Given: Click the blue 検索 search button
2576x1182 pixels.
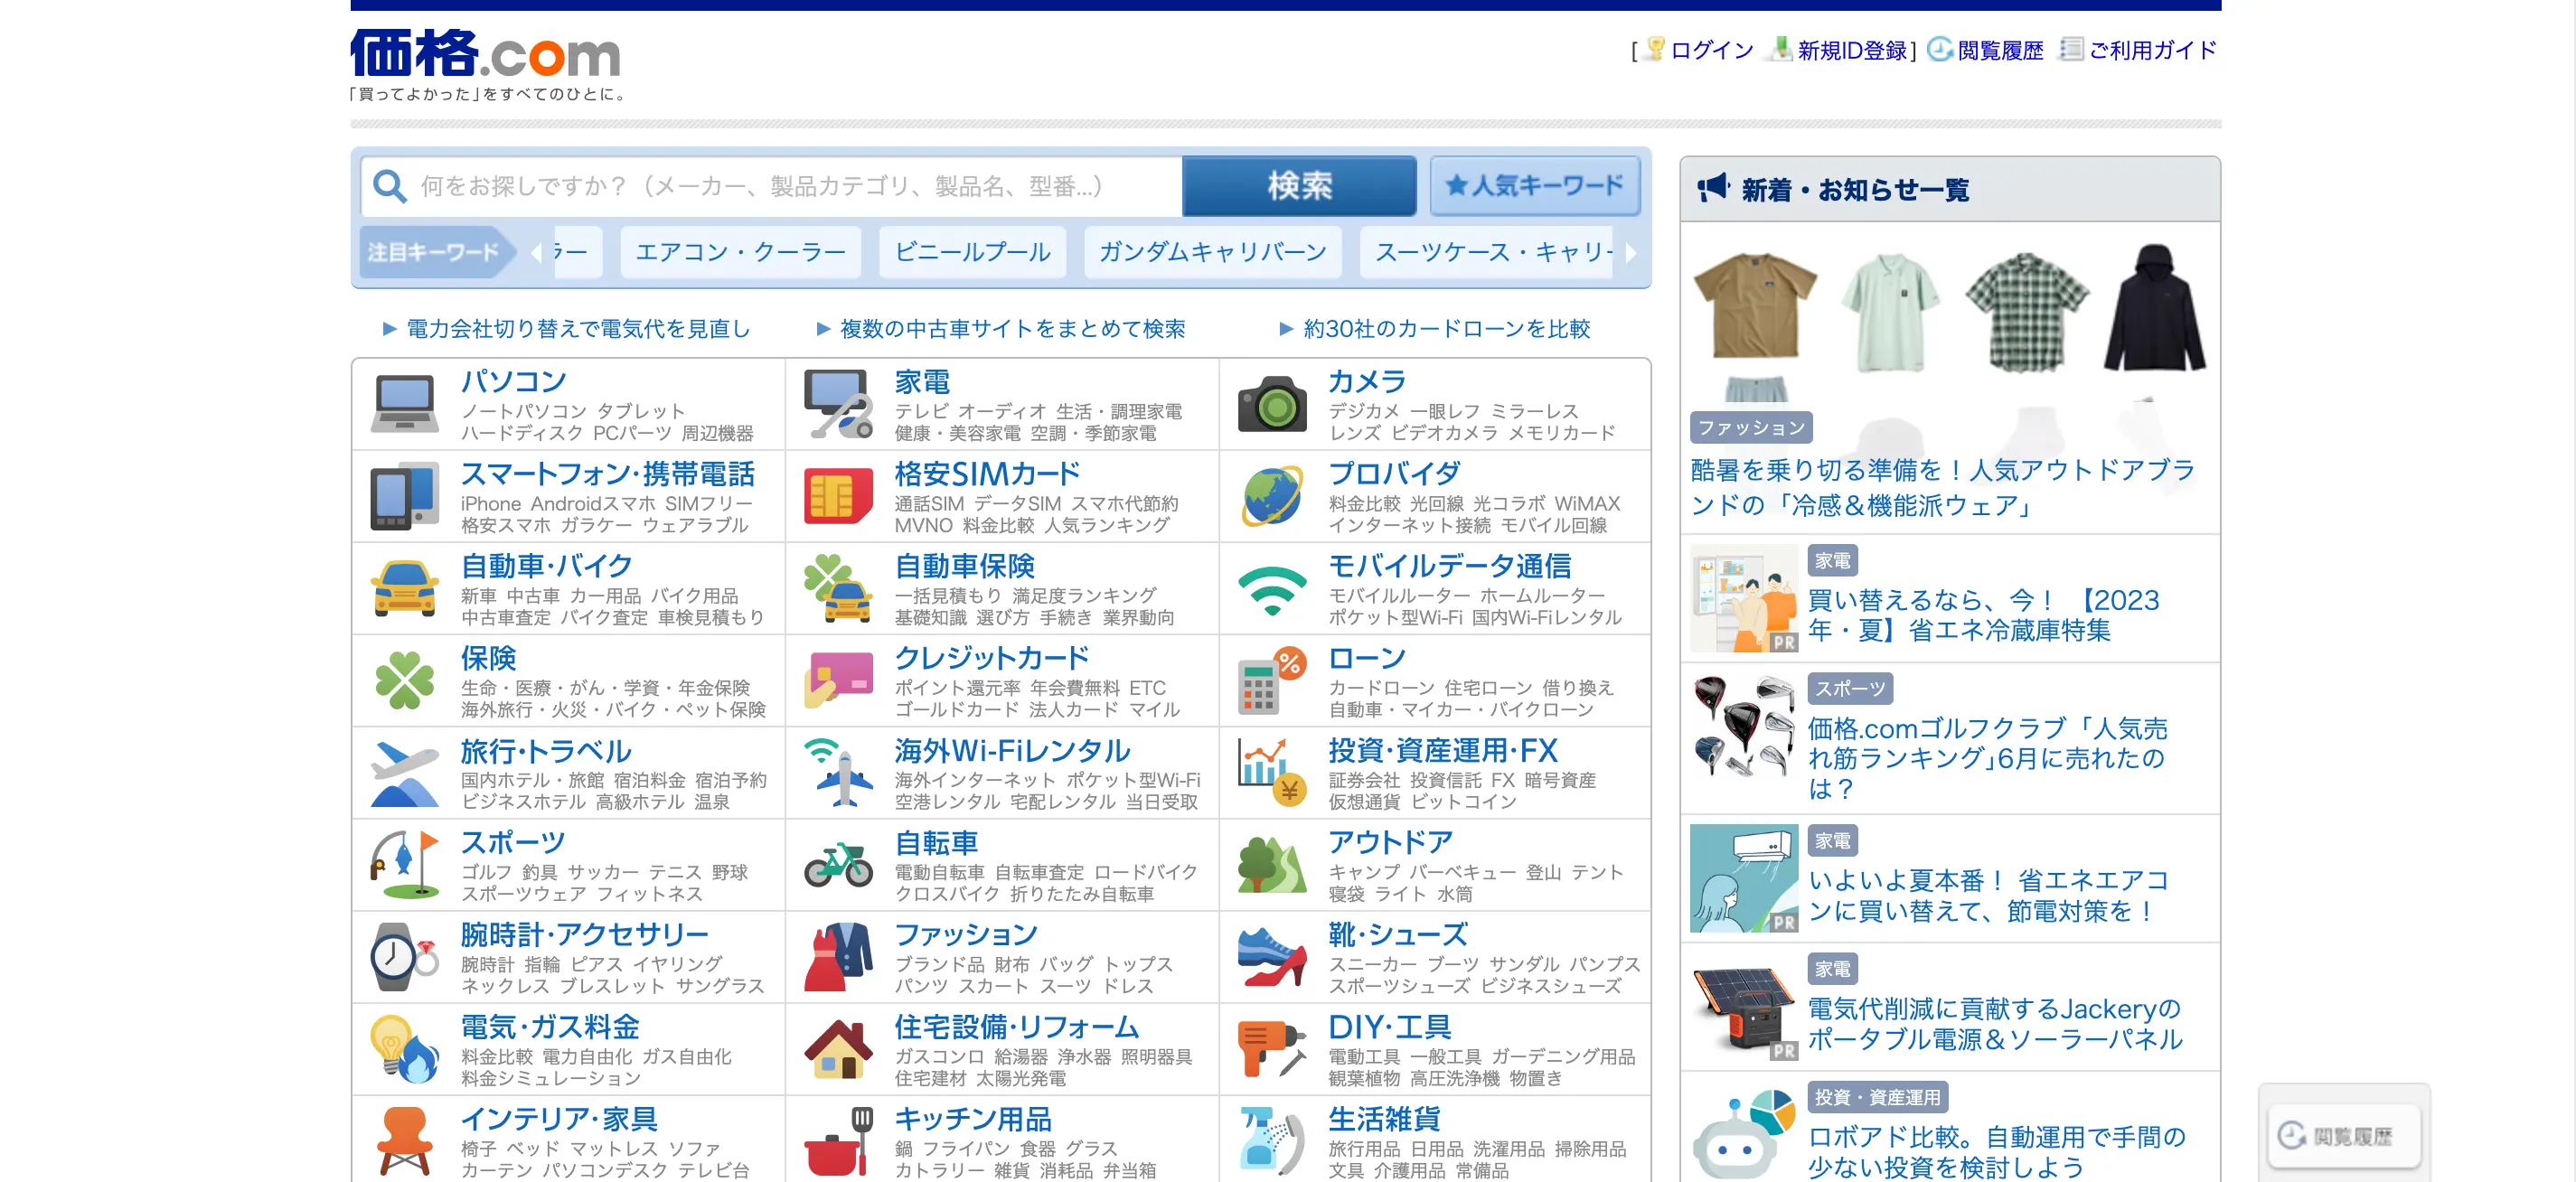Looking at the screenshot, I should (x=1299, y=186).
